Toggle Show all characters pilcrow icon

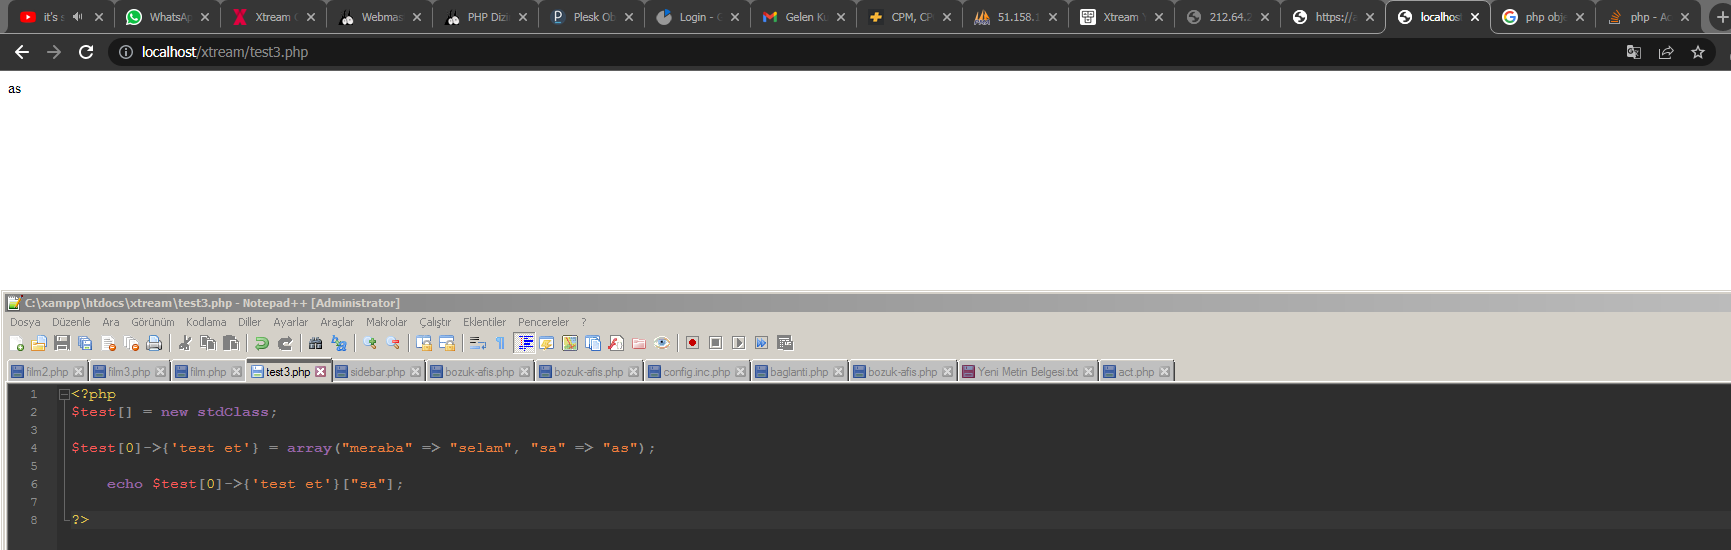click(500, 343)
